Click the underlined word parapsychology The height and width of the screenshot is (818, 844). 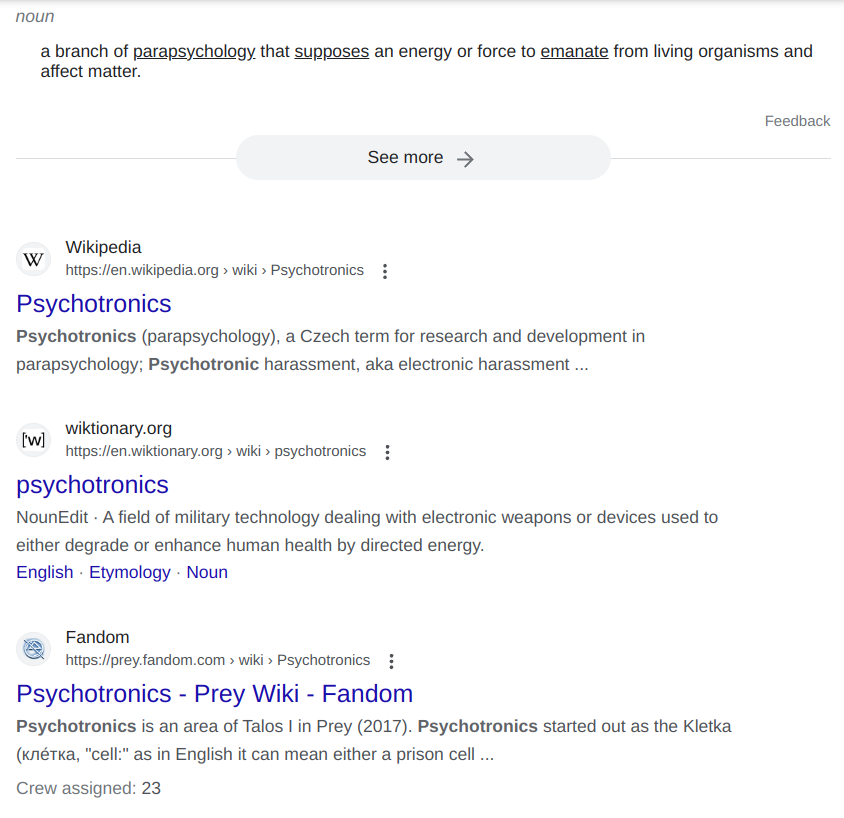click(x=194, y=52)
